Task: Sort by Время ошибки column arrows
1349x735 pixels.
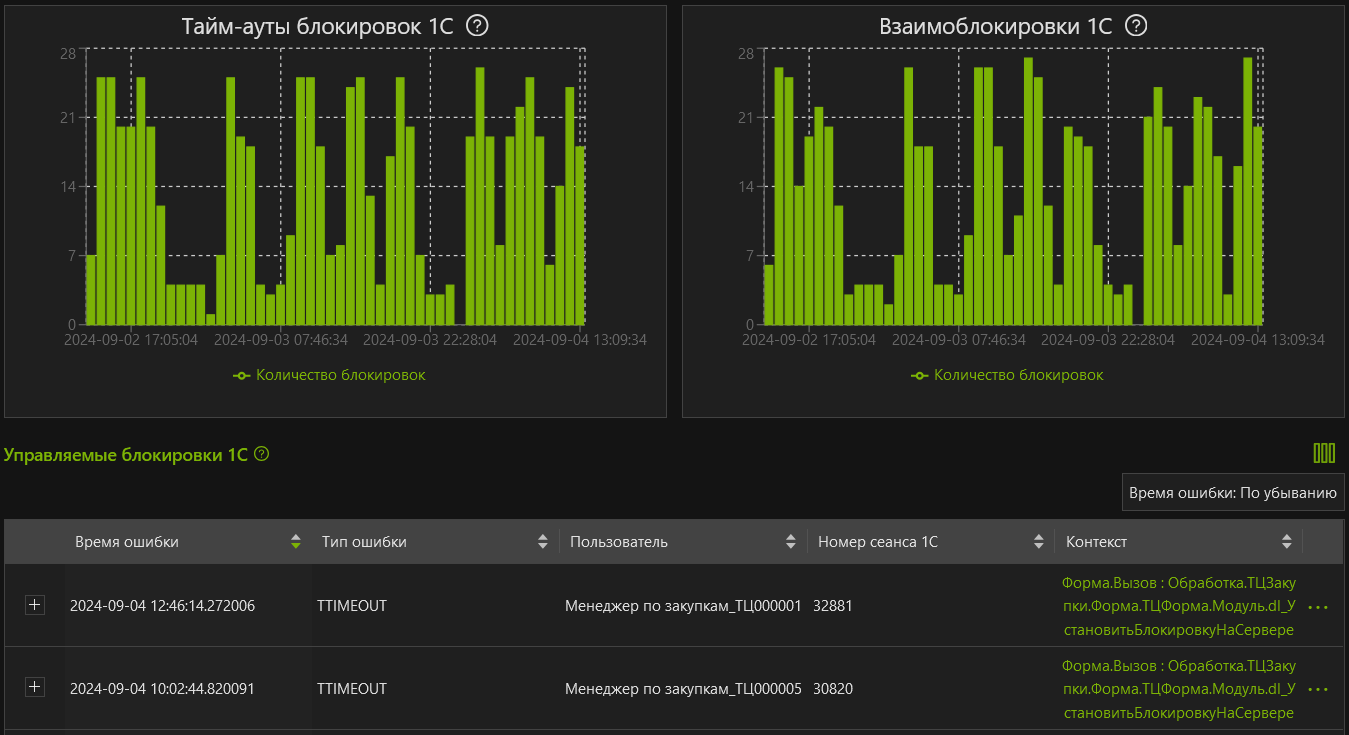Action: 295,542
